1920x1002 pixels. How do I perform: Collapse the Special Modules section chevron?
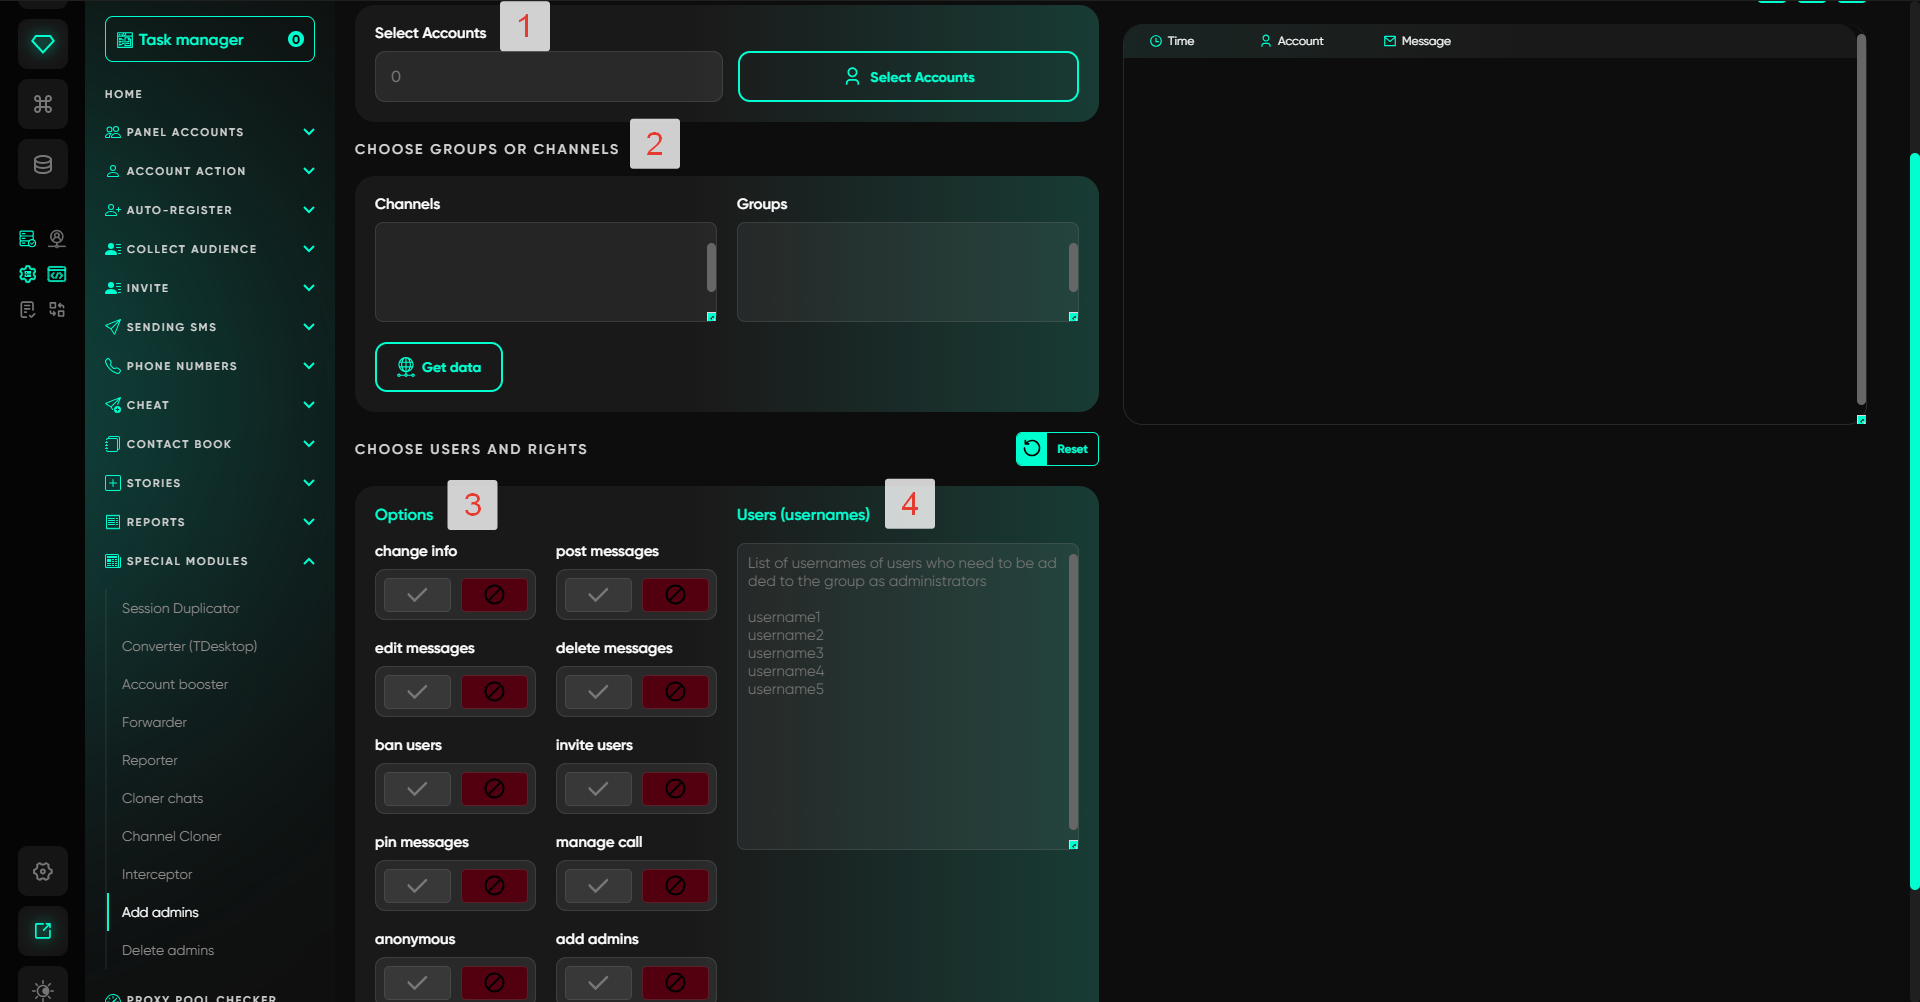309,561
